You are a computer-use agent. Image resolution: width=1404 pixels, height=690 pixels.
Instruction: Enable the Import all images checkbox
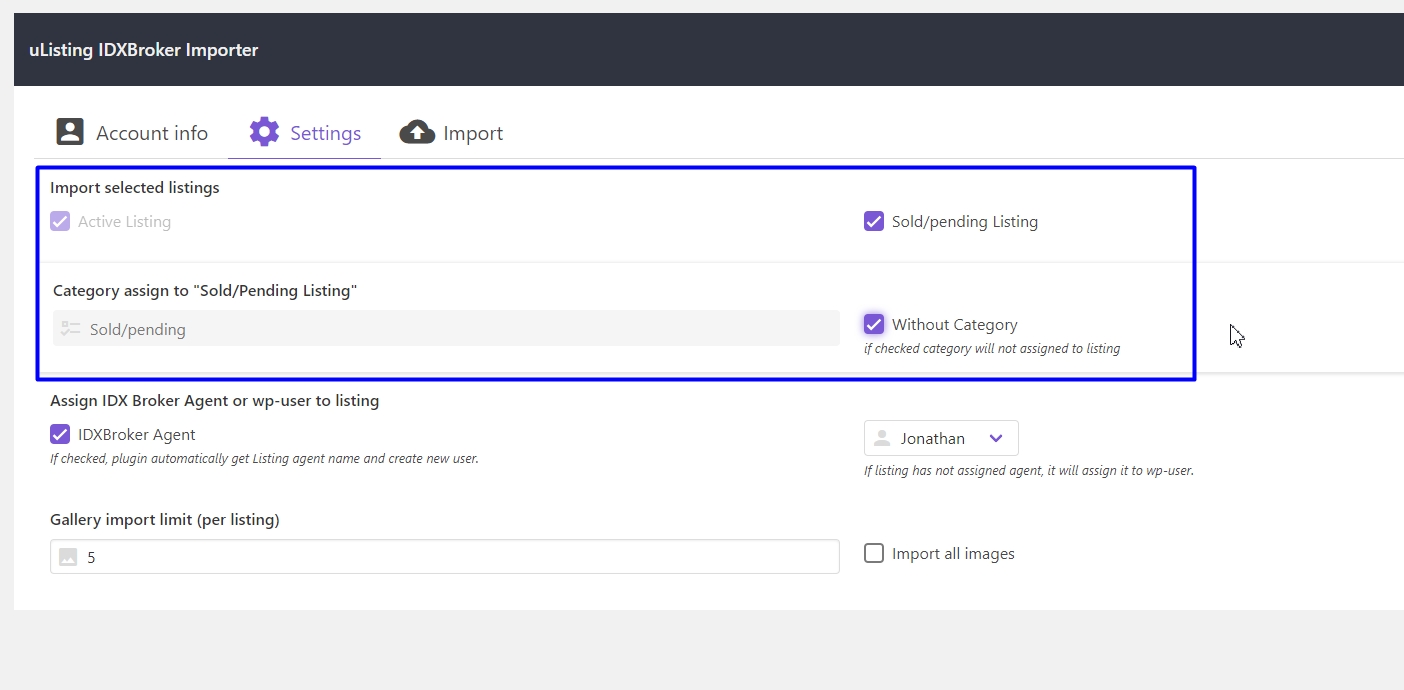coord(874,553)
